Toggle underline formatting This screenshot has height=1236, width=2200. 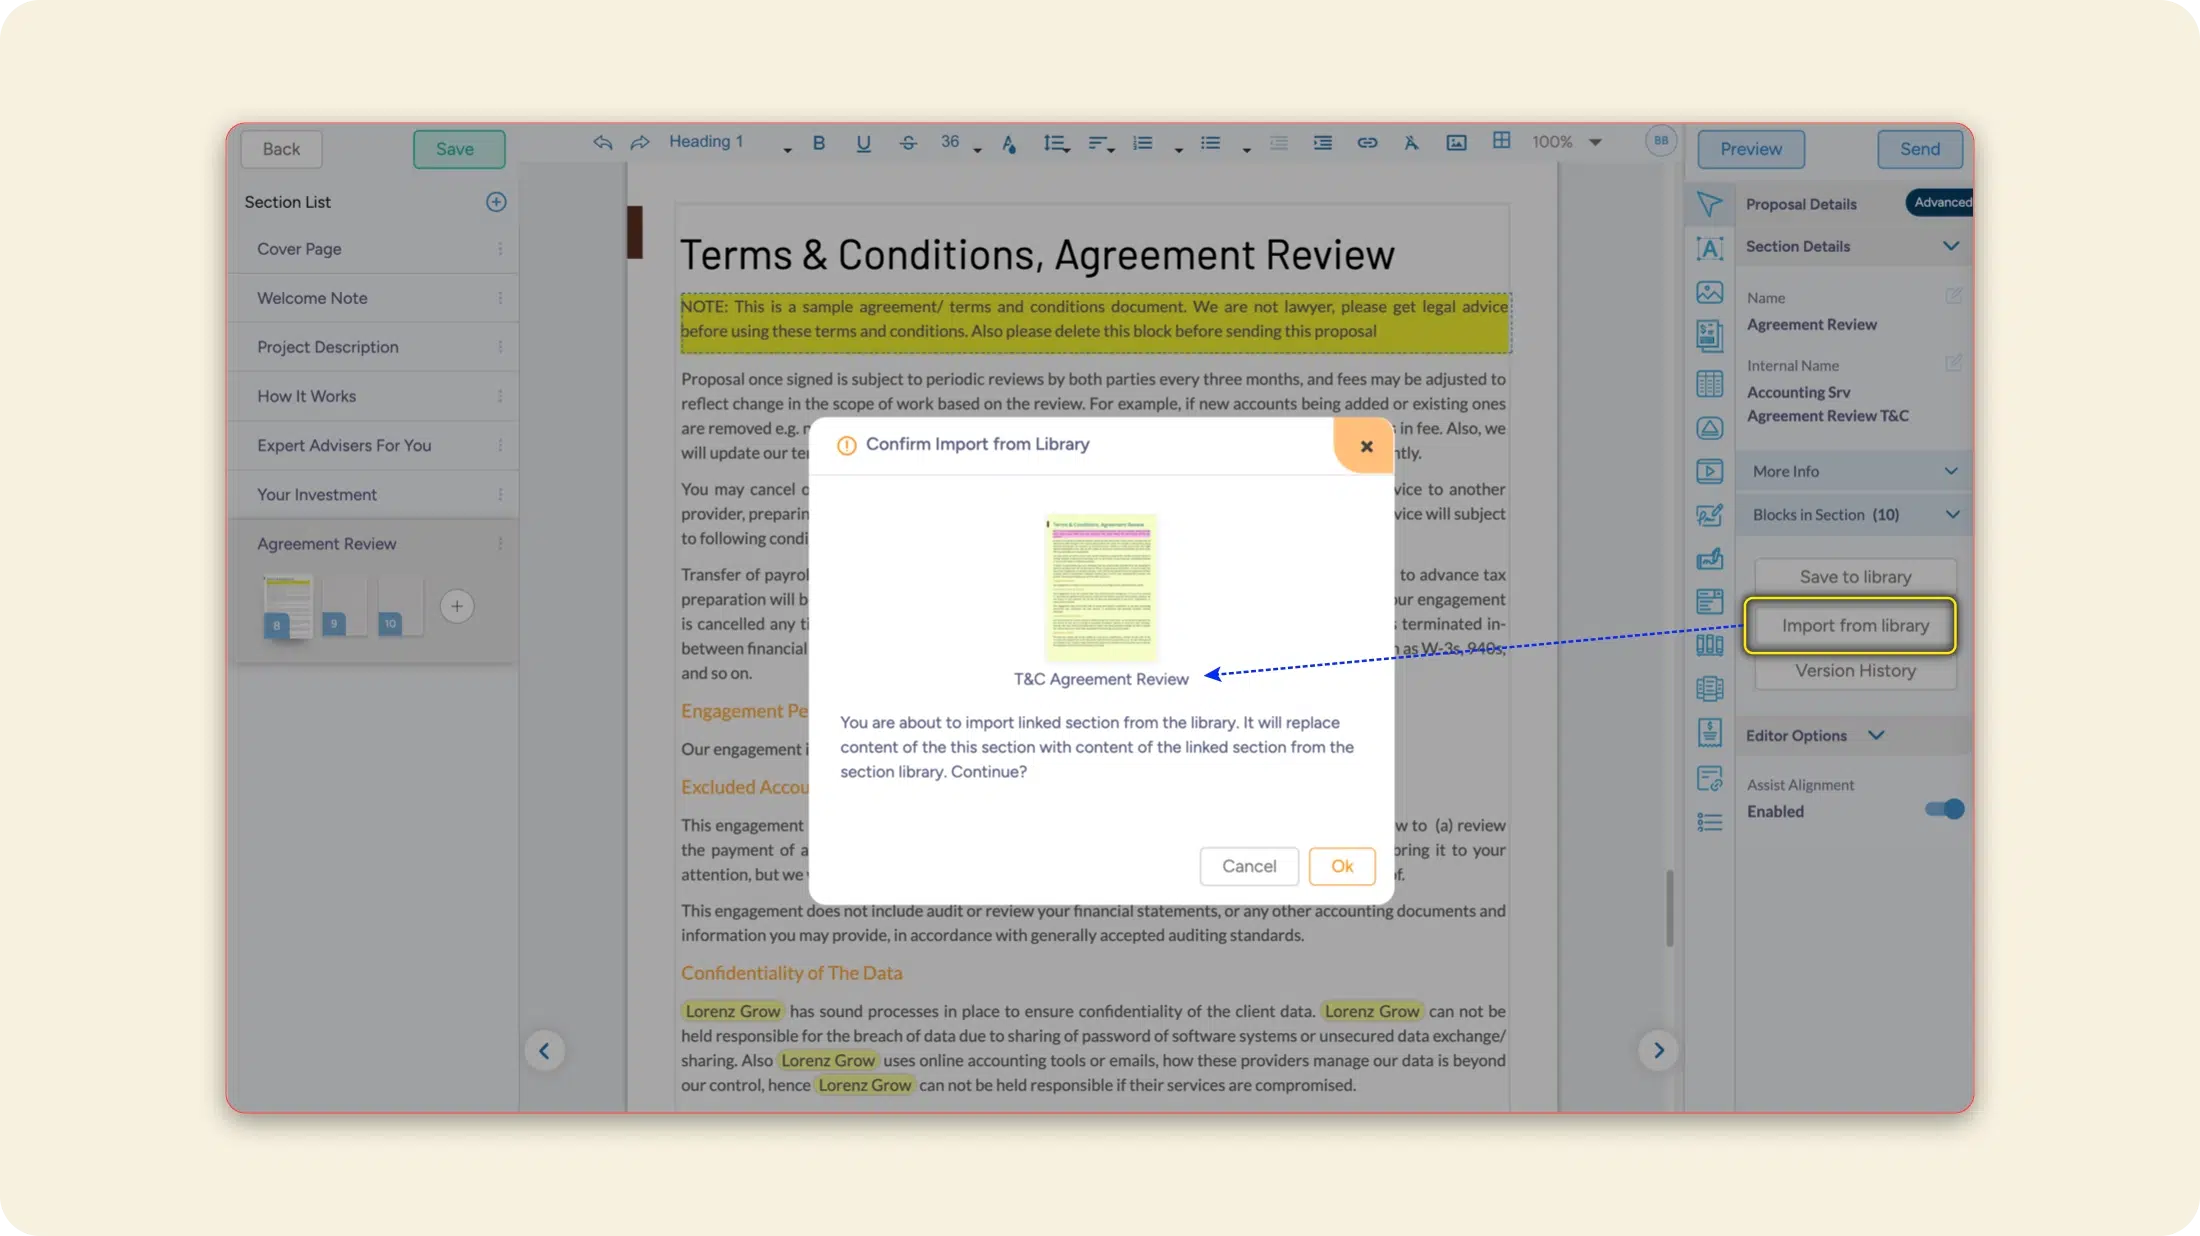863,142
